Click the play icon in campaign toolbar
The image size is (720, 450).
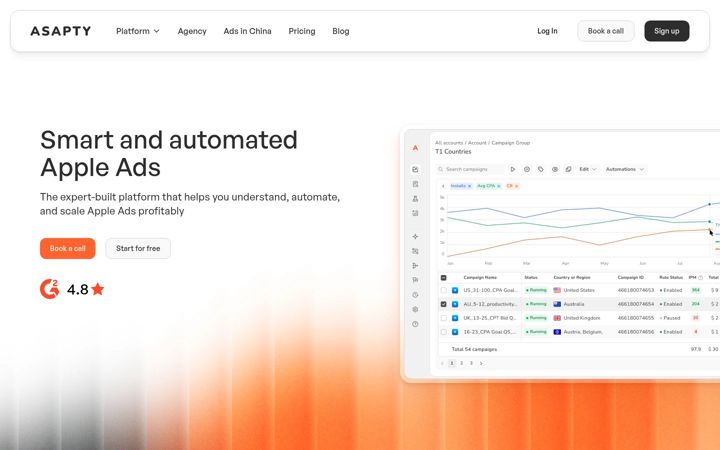[x=512, y=169]
